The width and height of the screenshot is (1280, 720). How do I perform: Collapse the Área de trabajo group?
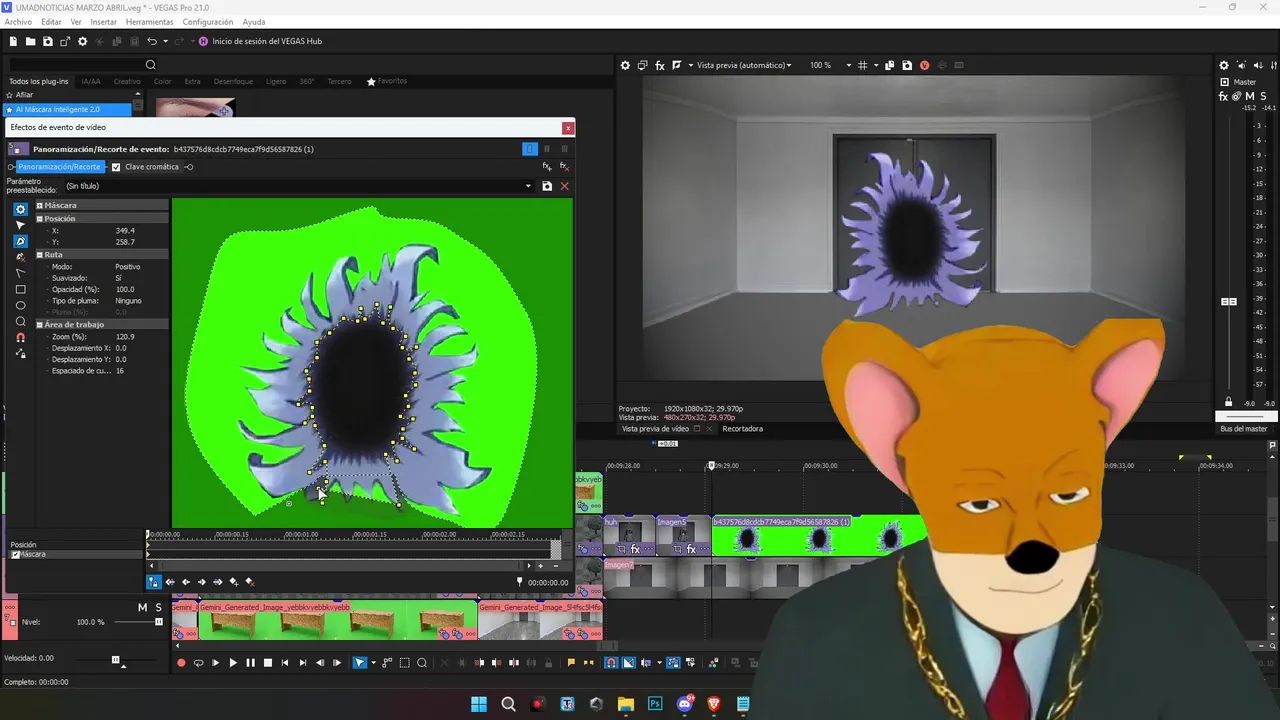click(x=40, y=324)
